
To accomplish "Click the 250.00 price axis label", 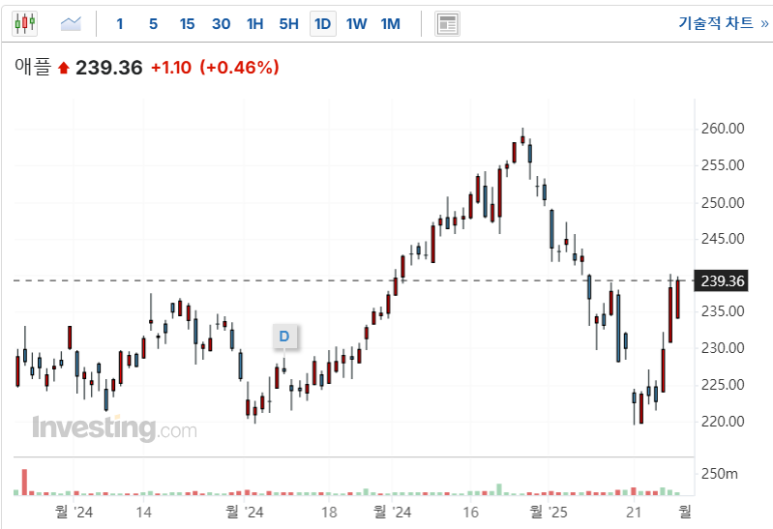I will coord(722,203).
